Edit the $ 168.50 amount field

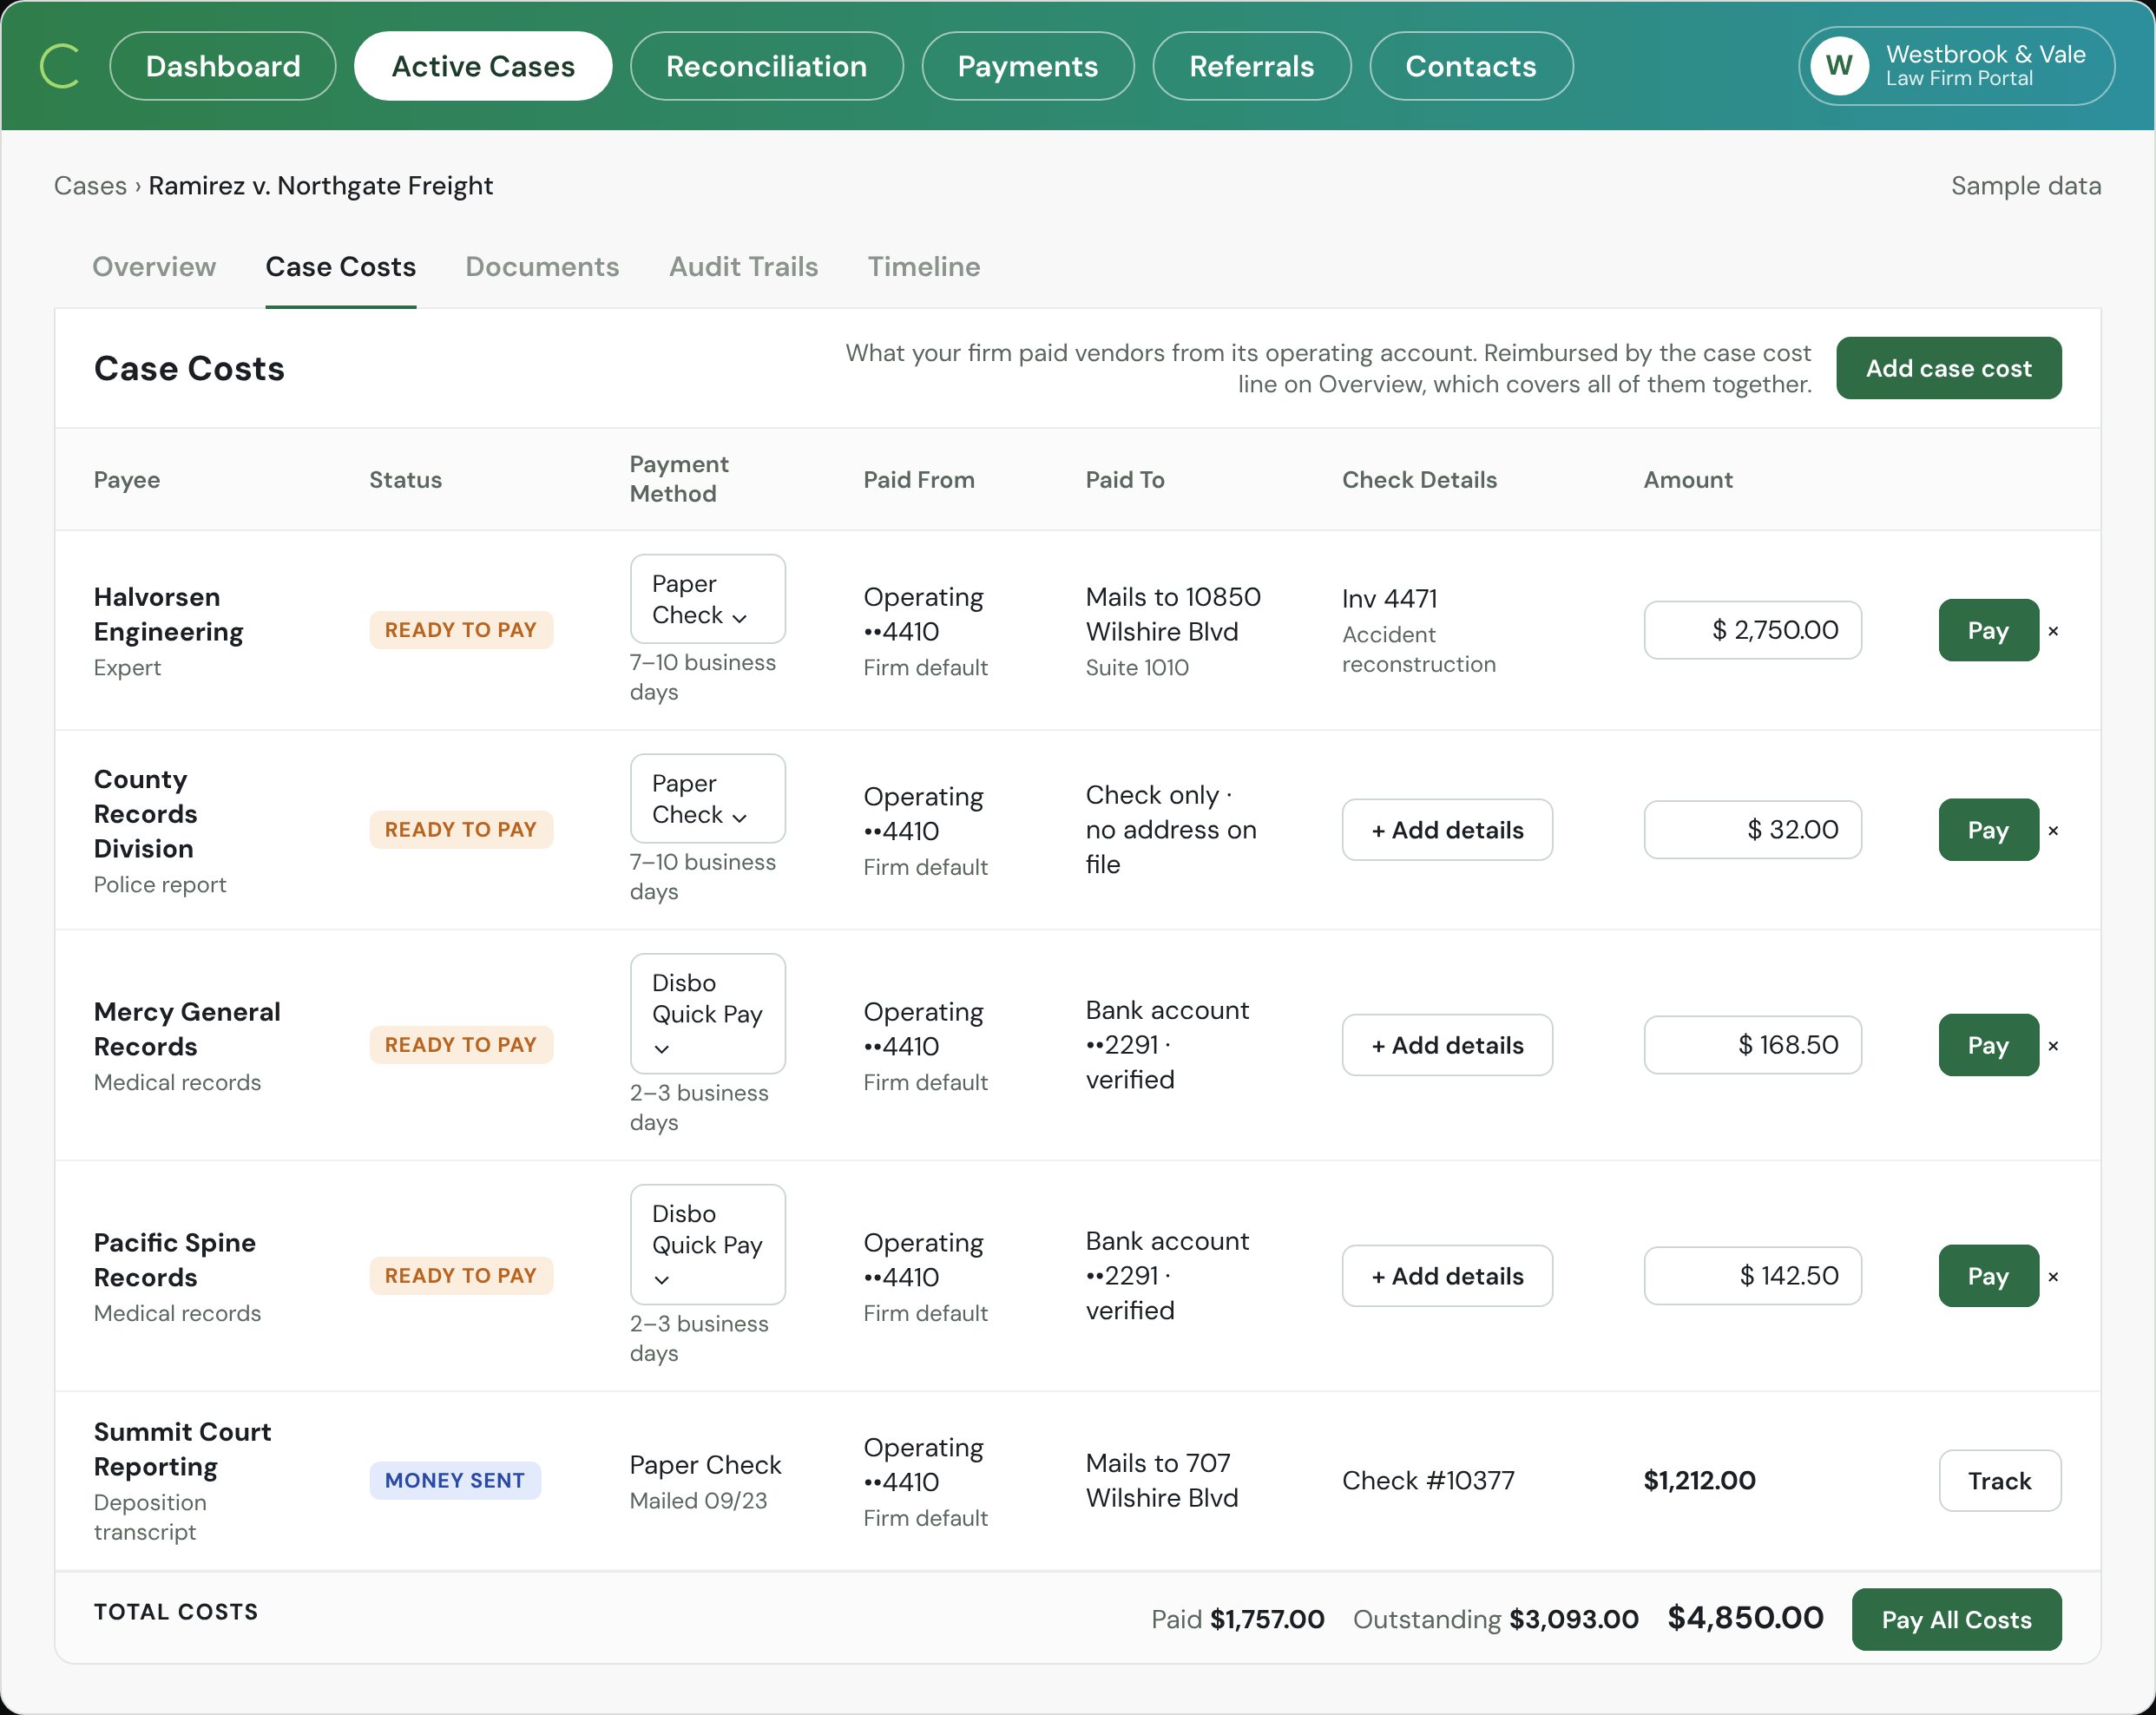pyautogui.click(x=1752, y=1046)
